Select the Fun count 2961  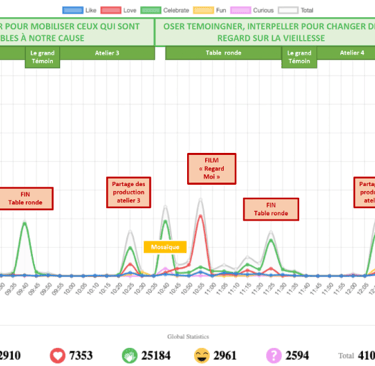click(225, 356)
